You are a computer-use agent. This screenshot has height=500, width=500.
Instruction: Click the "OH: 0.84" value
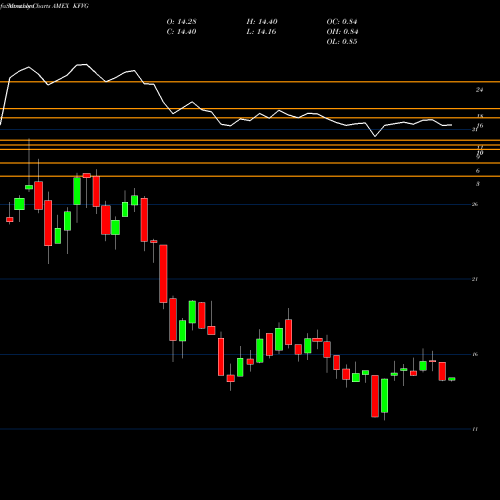pyautogui.click(x=342, y=32)
